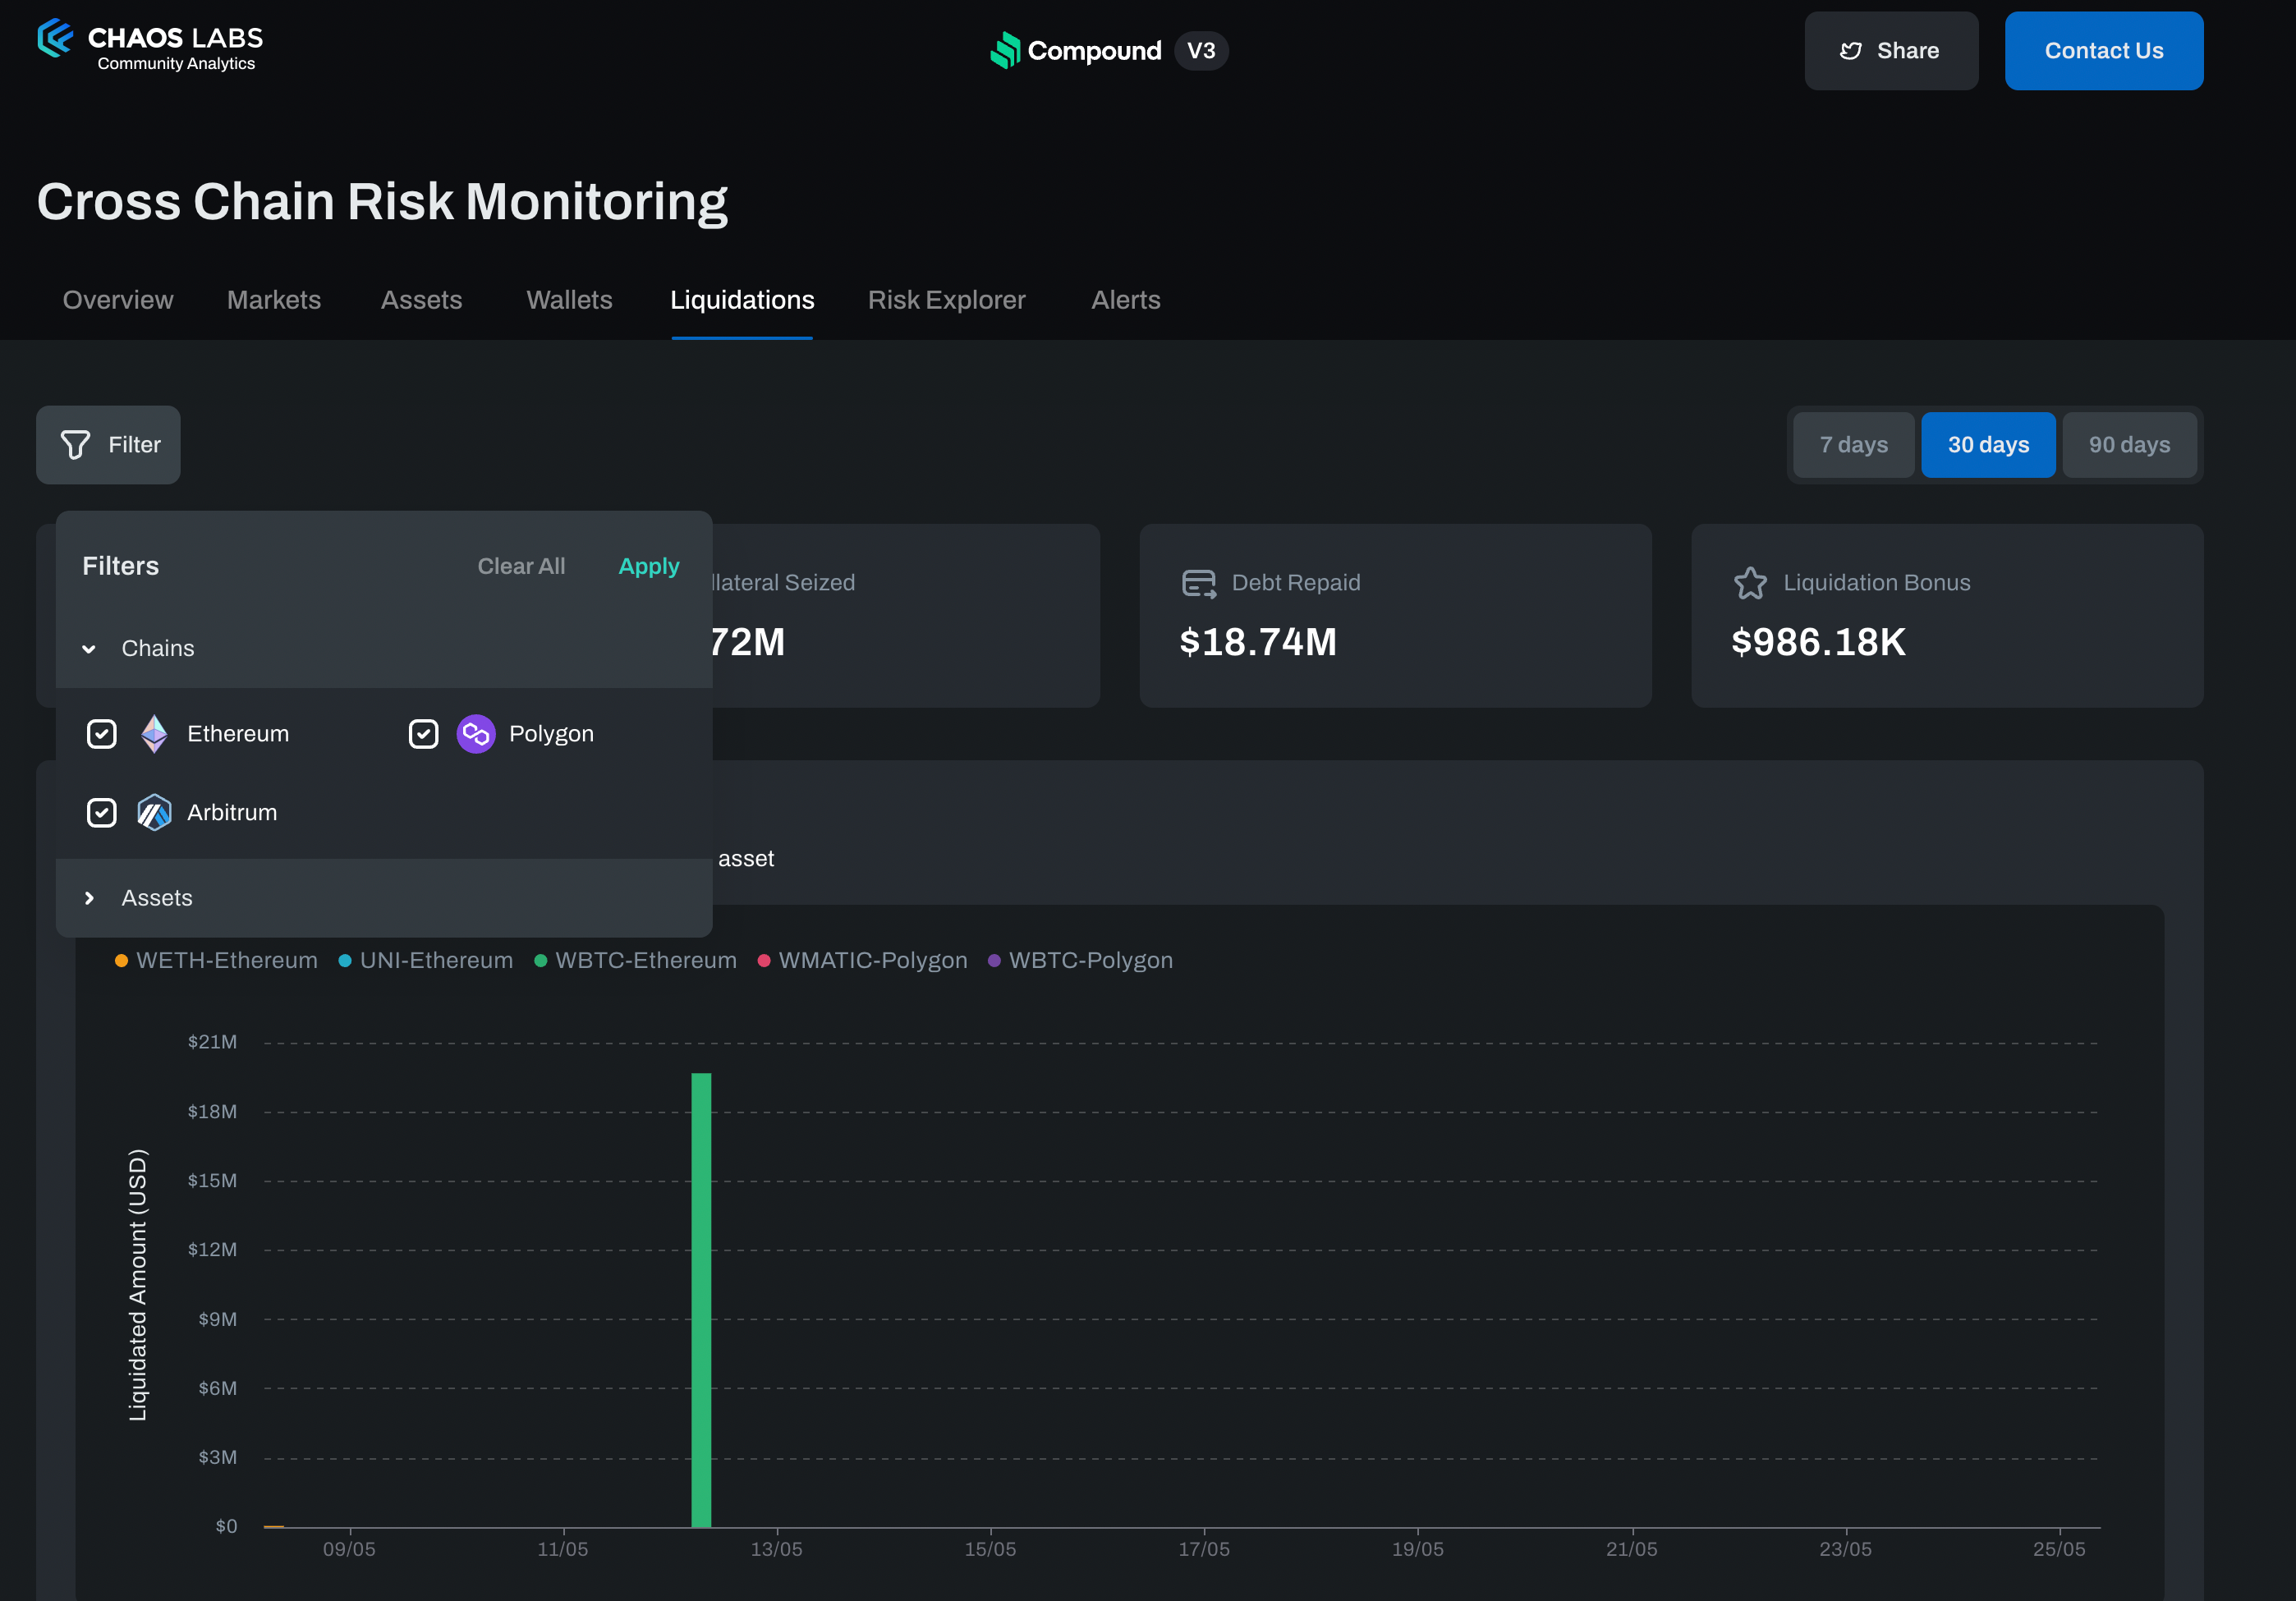Apply the selected filters

[648, 566]
